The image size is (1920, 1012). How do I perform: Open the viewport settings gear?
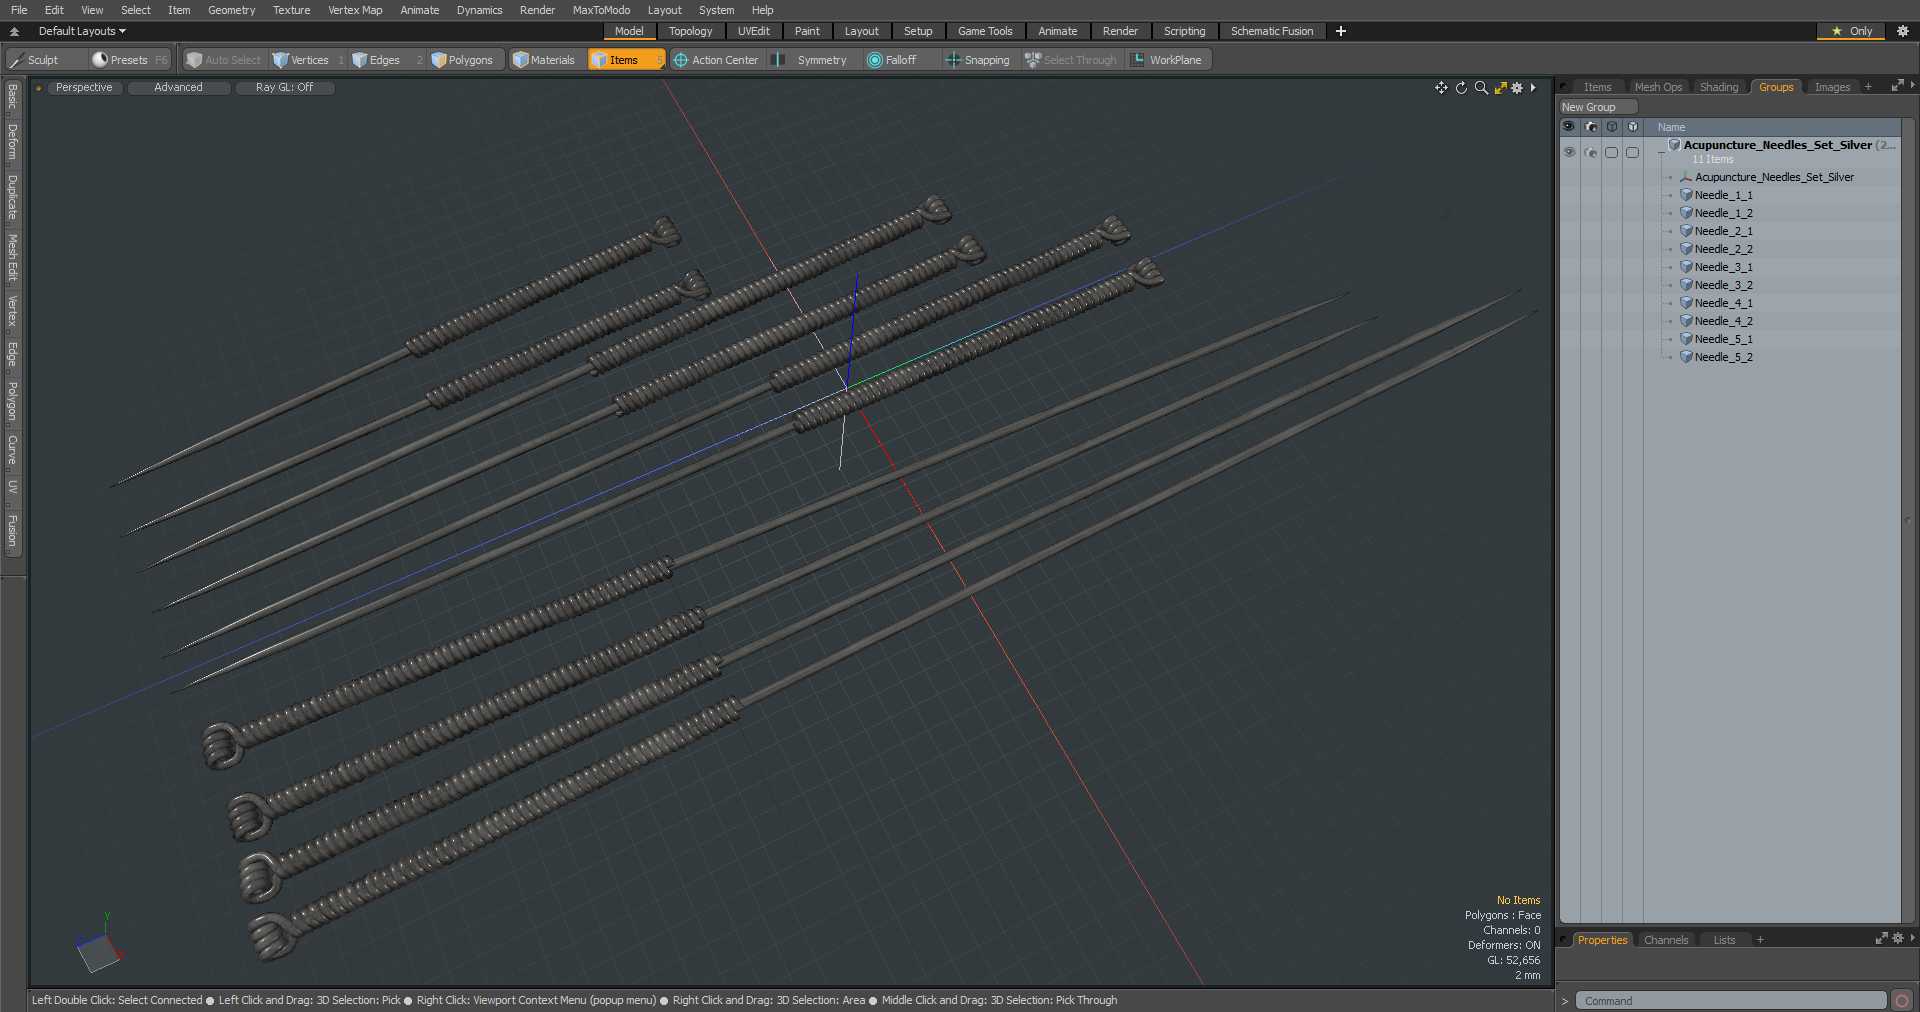pyautogui.click(x=1517, y=88)
